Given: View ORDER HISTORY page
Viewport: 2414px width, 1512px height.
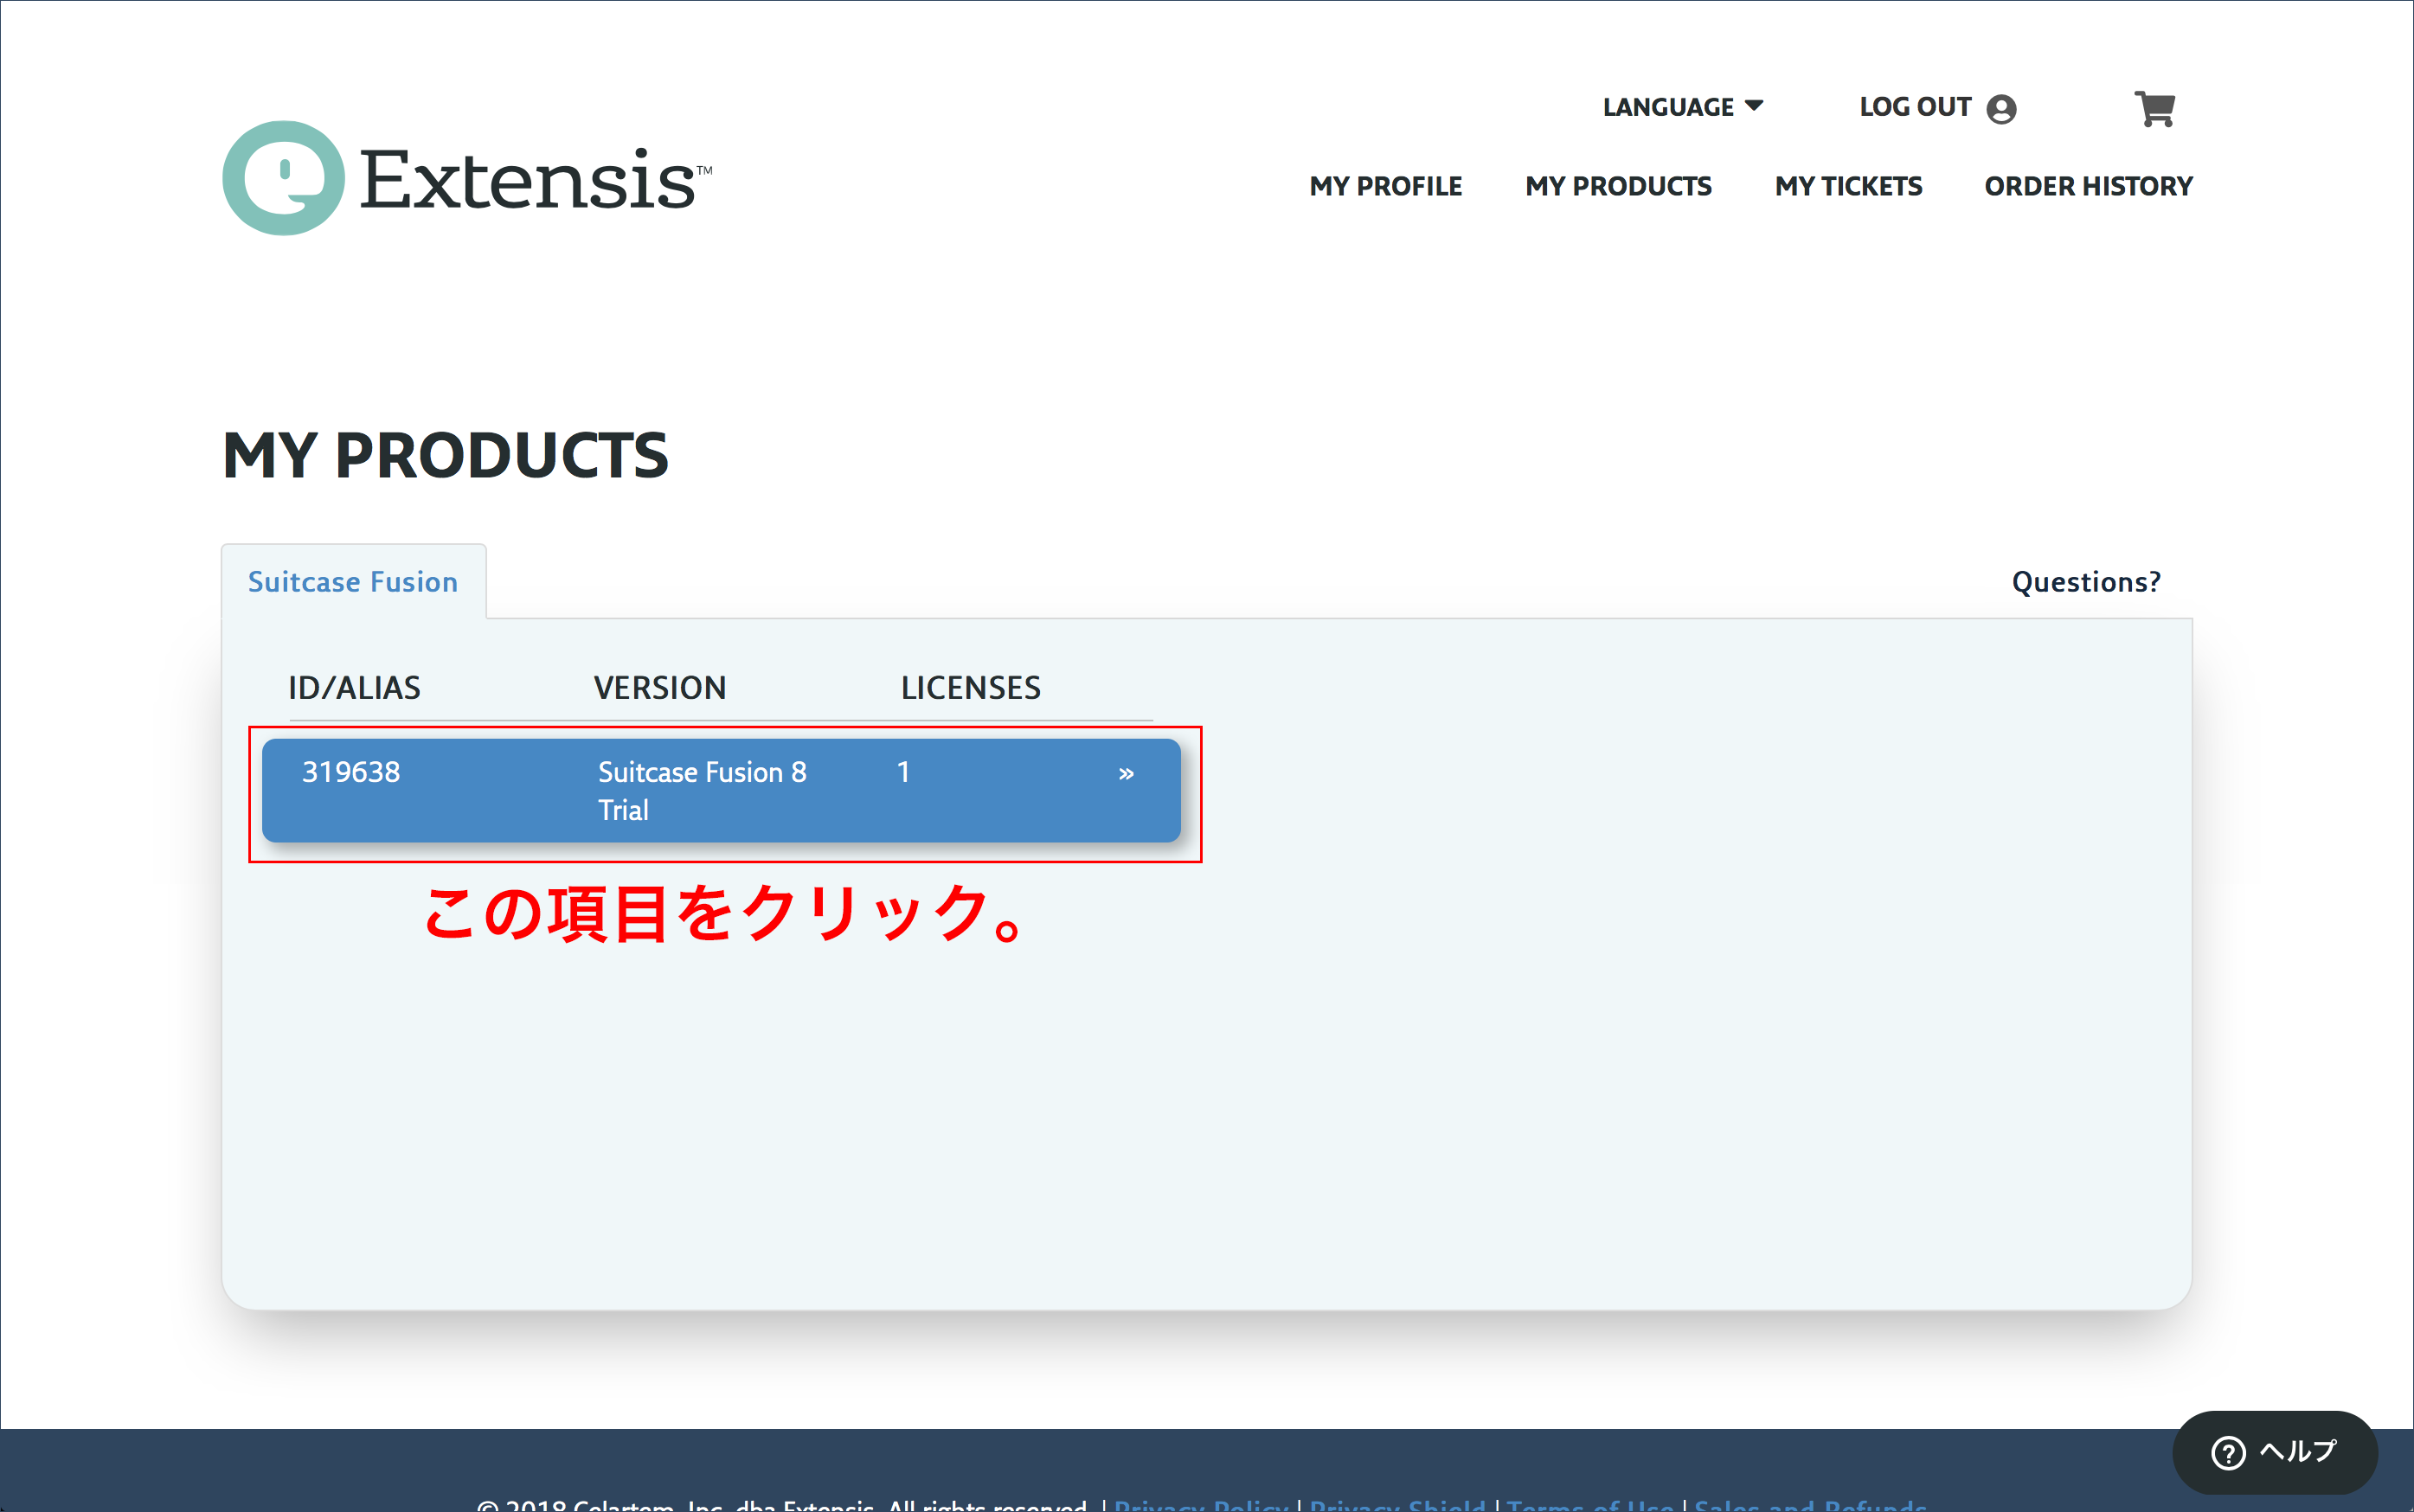Looking at the screenshot, I should (x=2088, y=186).
